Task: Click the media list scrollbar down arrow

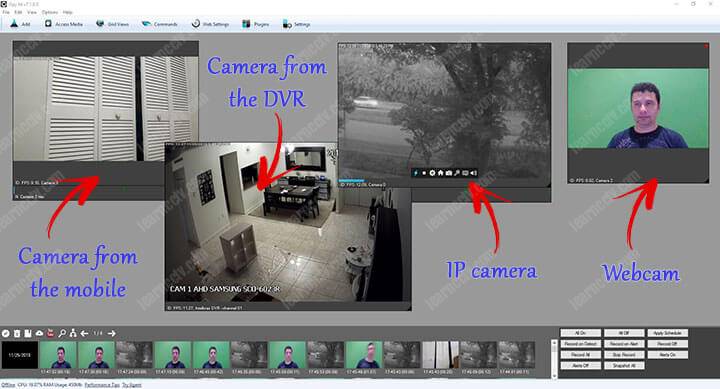Action: click(554, 376)
